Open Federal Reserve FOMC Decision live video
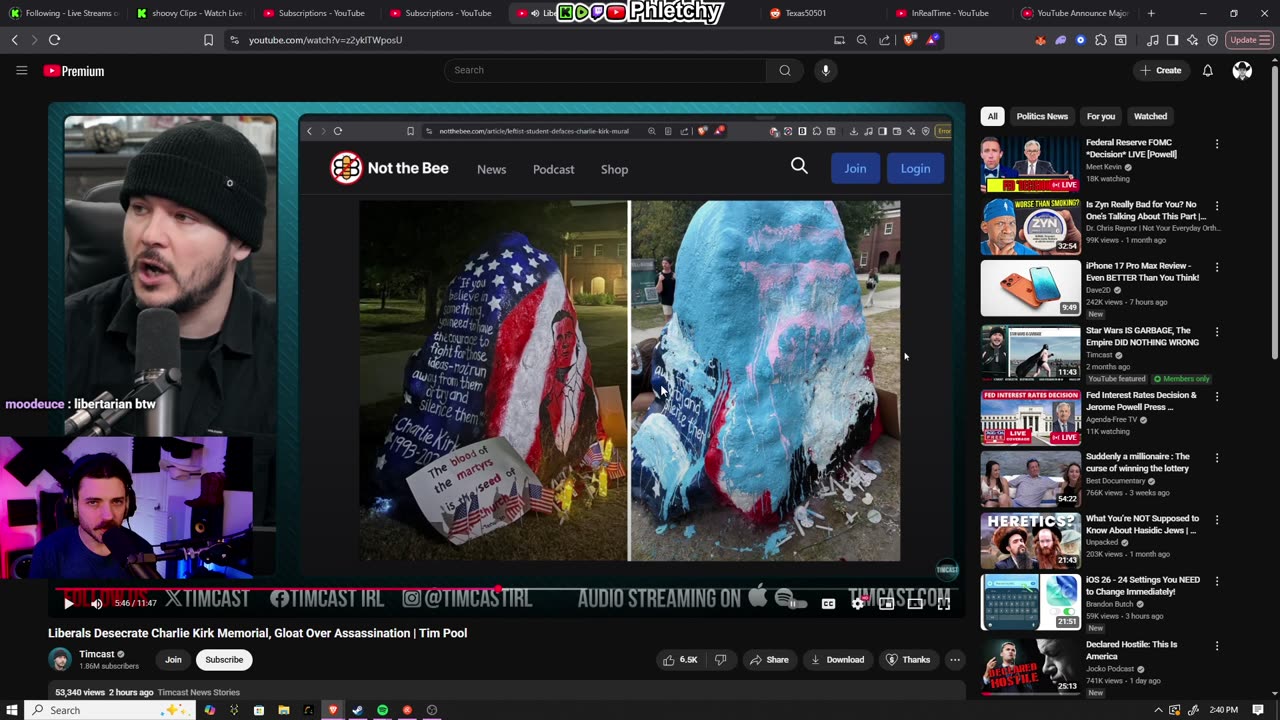 tap(1030, 164)
